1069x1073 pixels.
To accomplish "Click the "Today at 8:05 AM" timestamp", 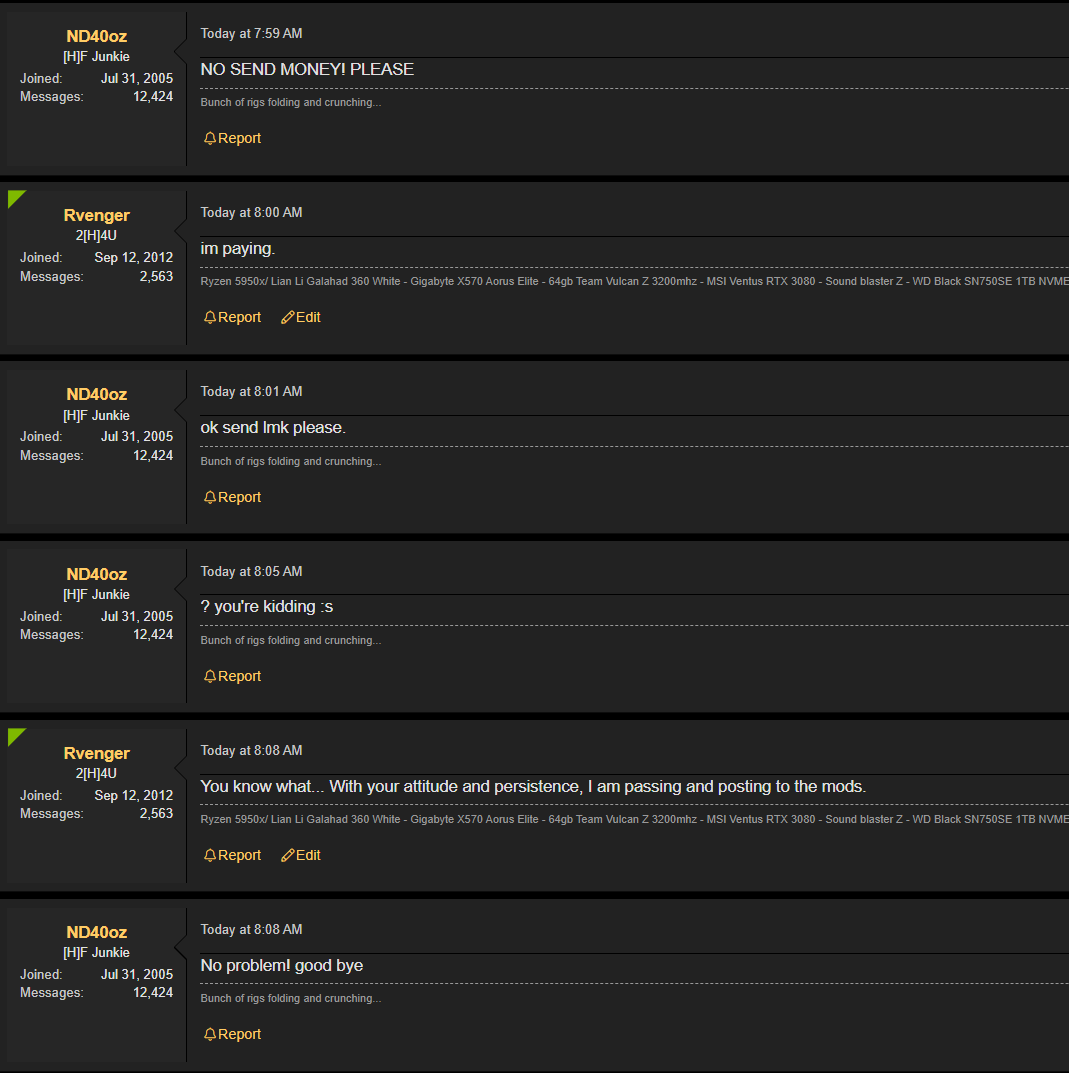I will 251,572.
